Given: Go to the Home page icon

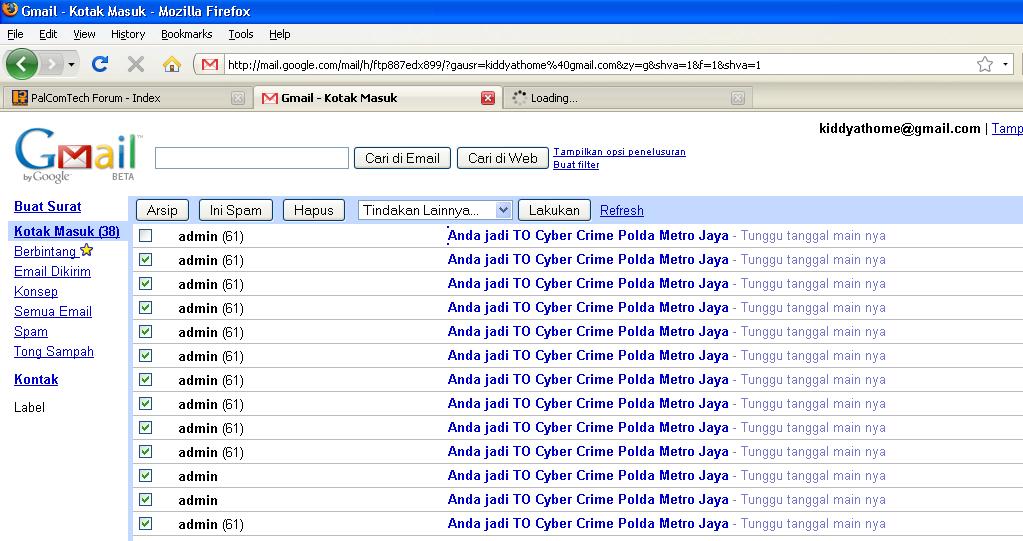Looking at the screenshot, I should click(x=172, y=64).
